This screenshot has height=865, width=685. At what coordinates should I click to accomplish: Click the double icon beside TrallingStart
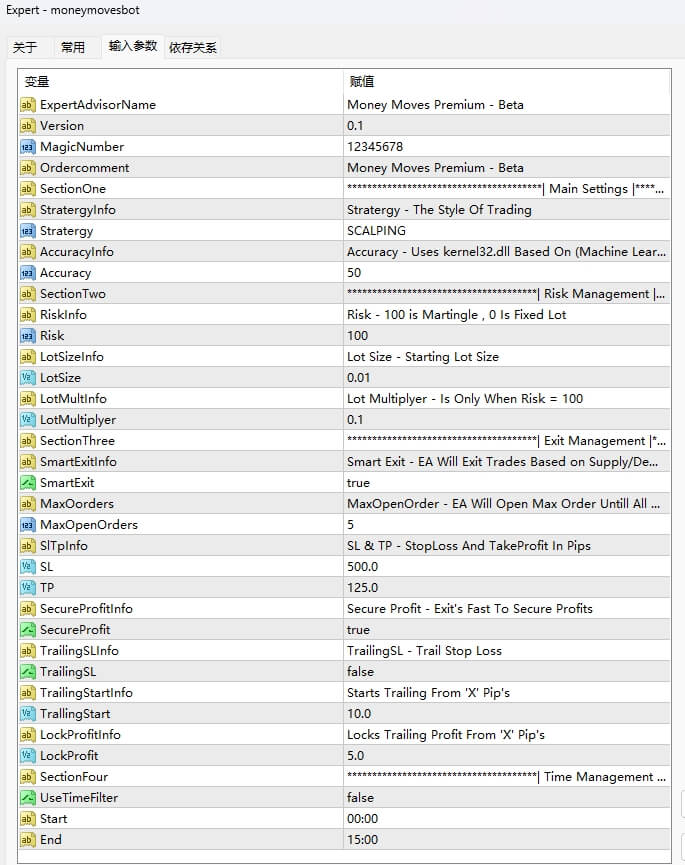(28, 713)
